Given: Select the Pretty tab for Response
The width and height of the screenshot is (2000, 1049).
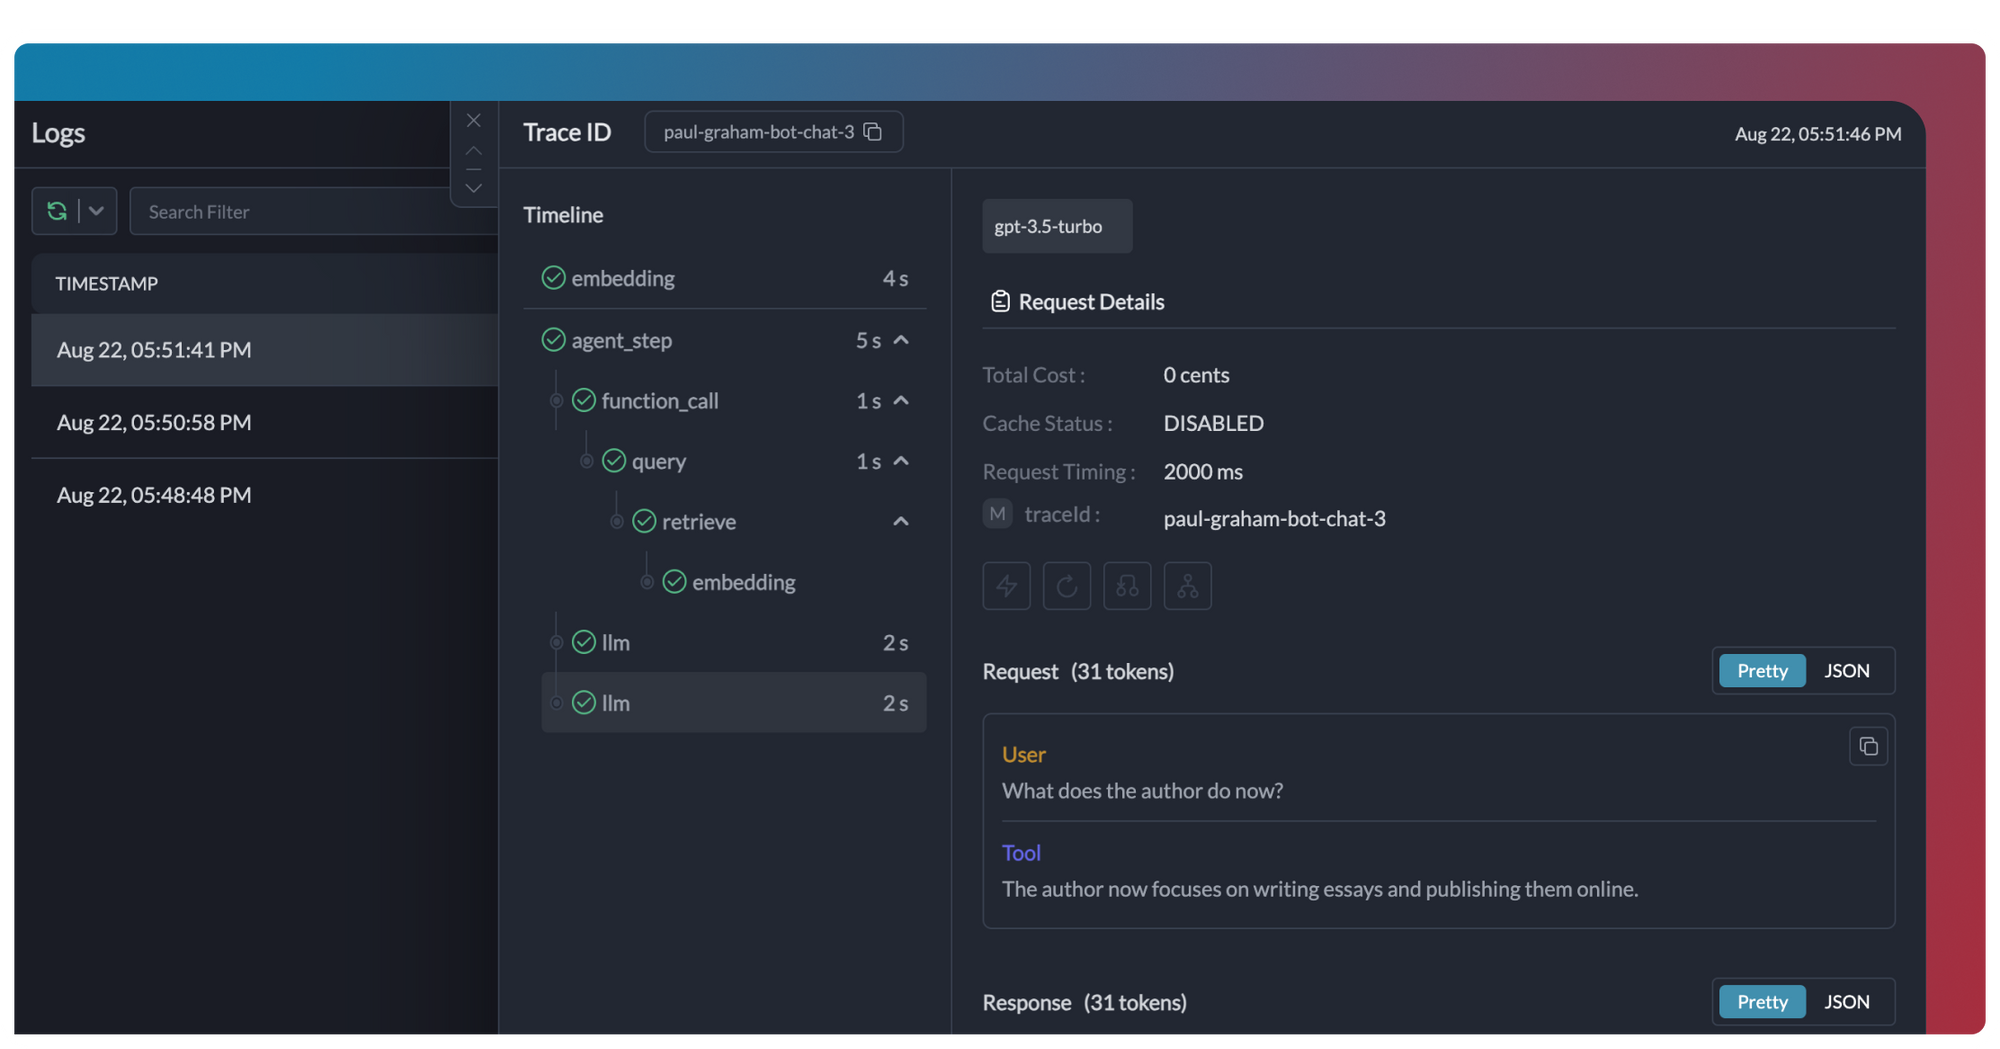Looking at the screenshot, I should [x=1761, y=1001].
